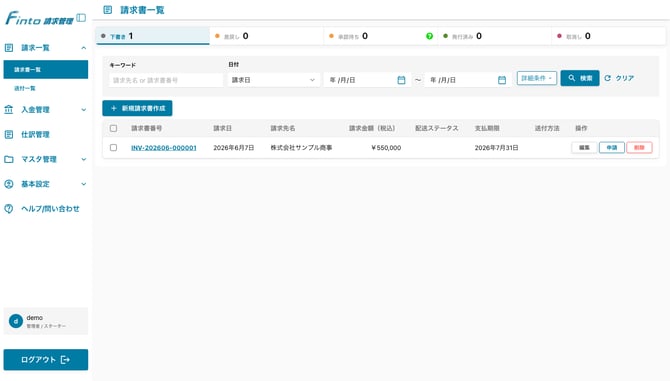Image resolution: width=670 pixels, height=381 pixels.
Task: Switch to the 発行済み tab
Action: tap(494, 36)
